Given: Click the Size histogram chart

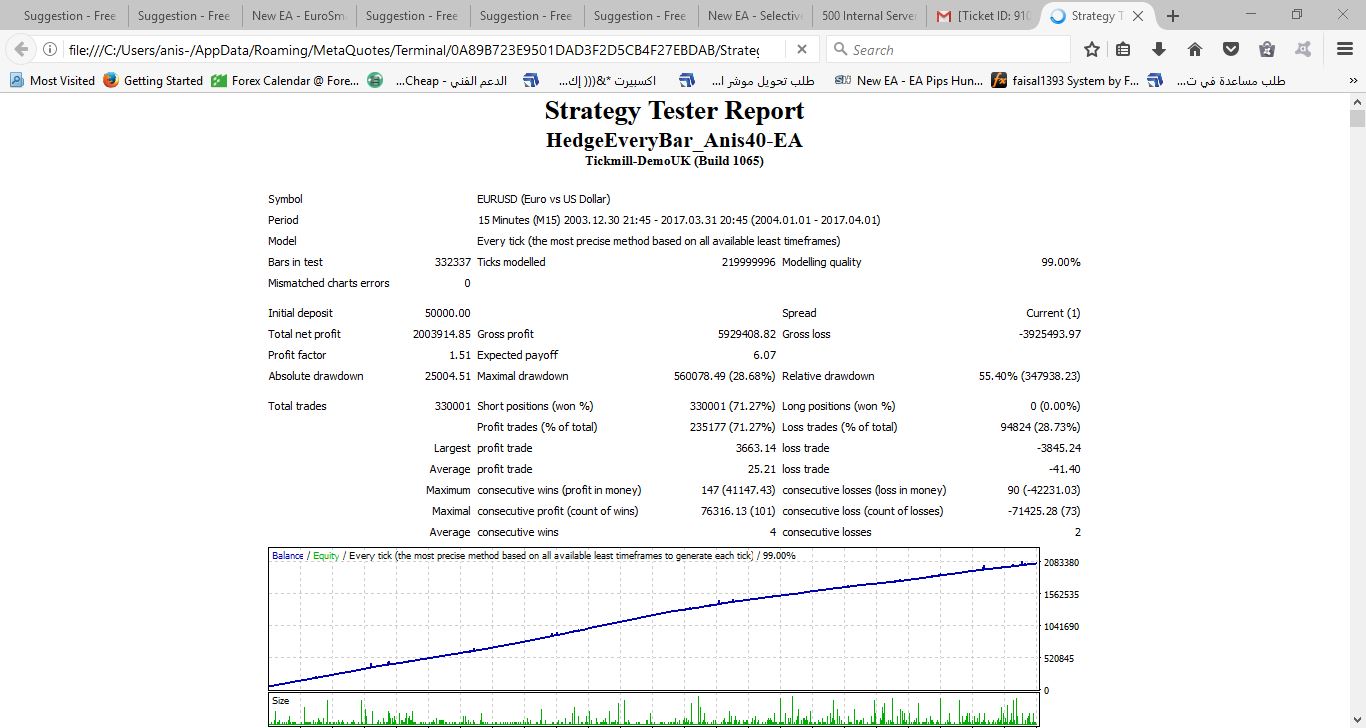Looking at the screenshot, I should (654, 709).
